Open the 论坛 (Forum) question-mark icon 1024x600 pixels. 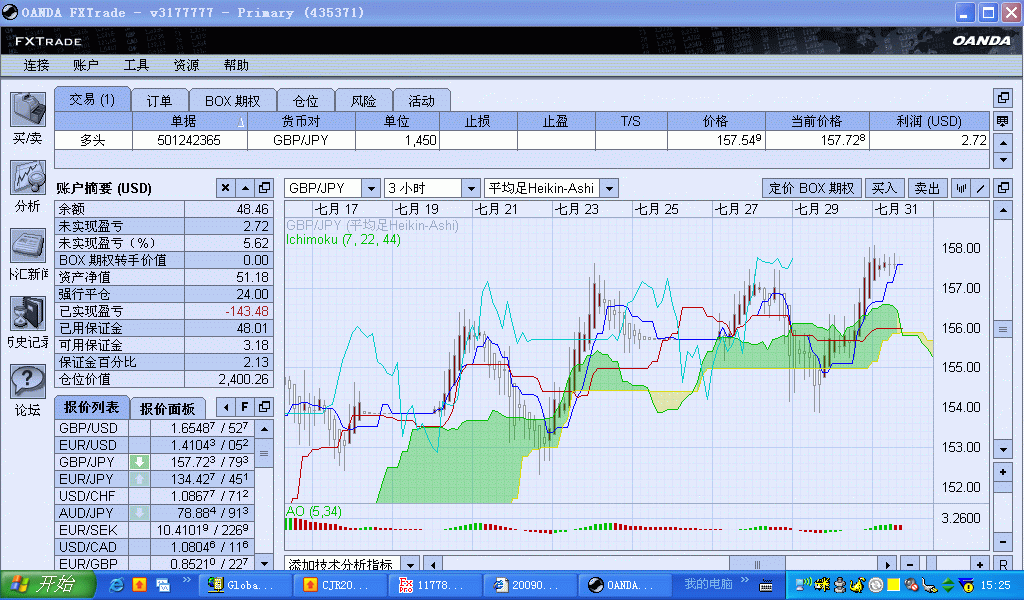point(27,381)
